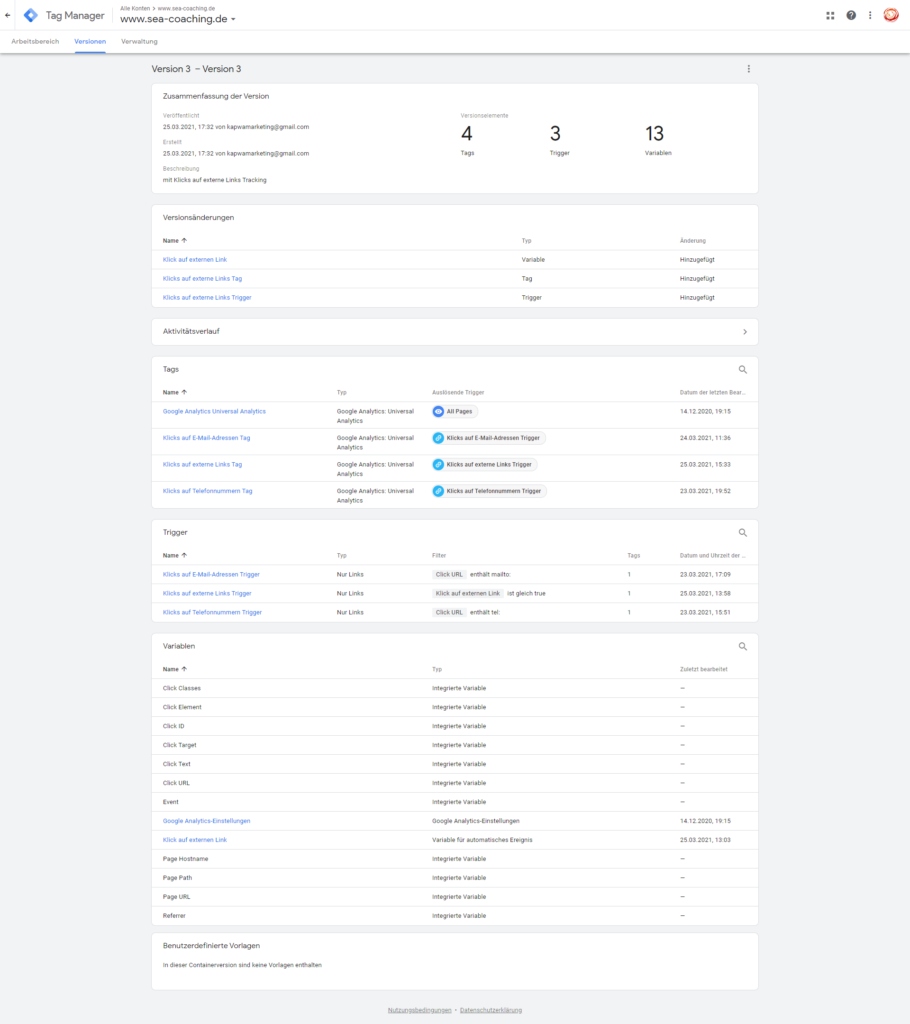
Task: Switch to the Verwaltung tab
Action: [139, 42]
